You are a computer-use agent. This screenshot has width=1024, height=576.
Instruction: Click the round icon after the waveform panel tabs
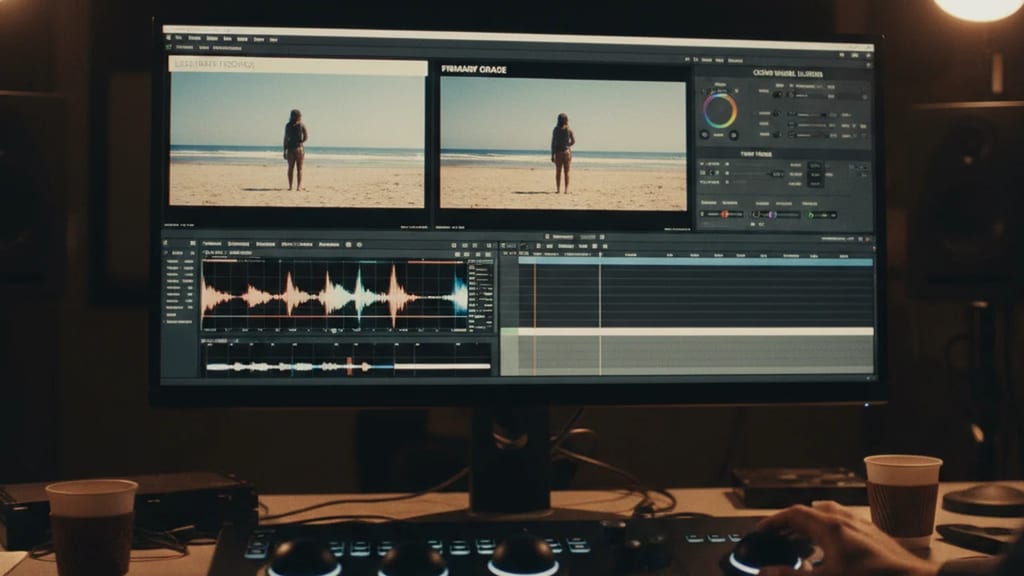click(359, 244)
